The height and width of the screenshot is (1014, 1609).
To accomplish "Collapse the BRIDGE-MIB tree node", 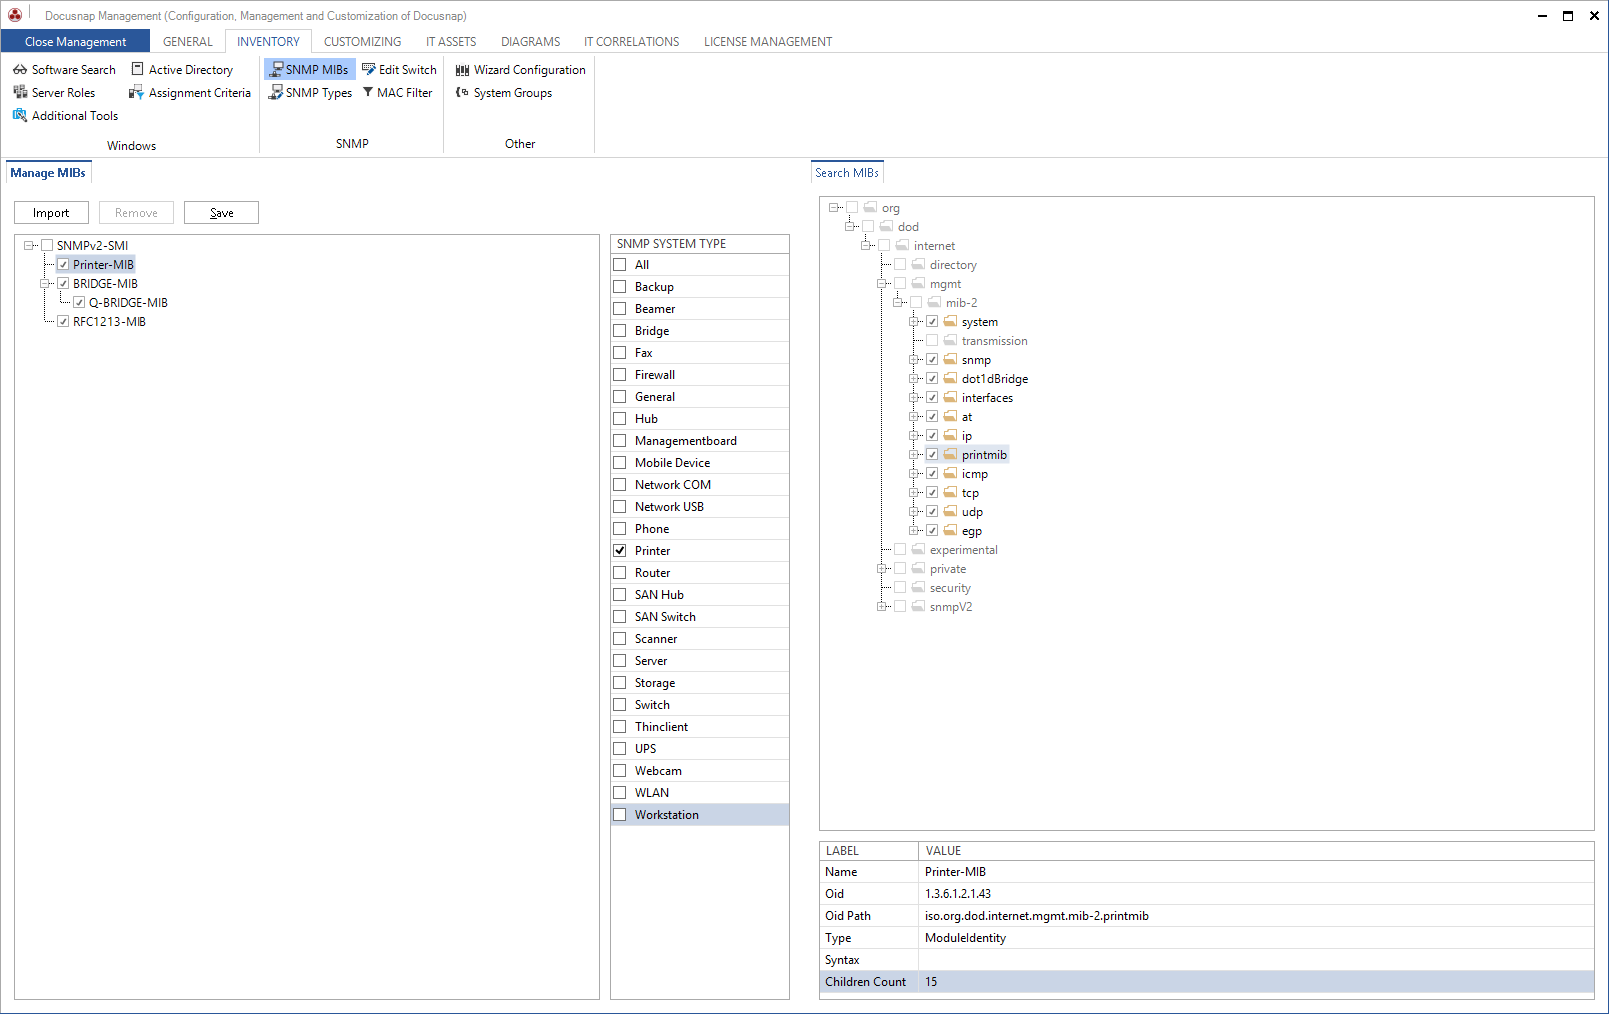I will (x=45, y=283).
